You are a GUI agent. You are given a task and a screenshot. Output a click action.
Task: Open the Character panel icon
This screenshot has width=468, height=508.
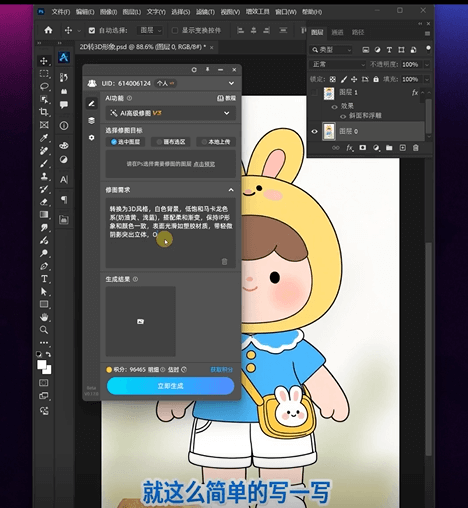[x=64, y=180]
